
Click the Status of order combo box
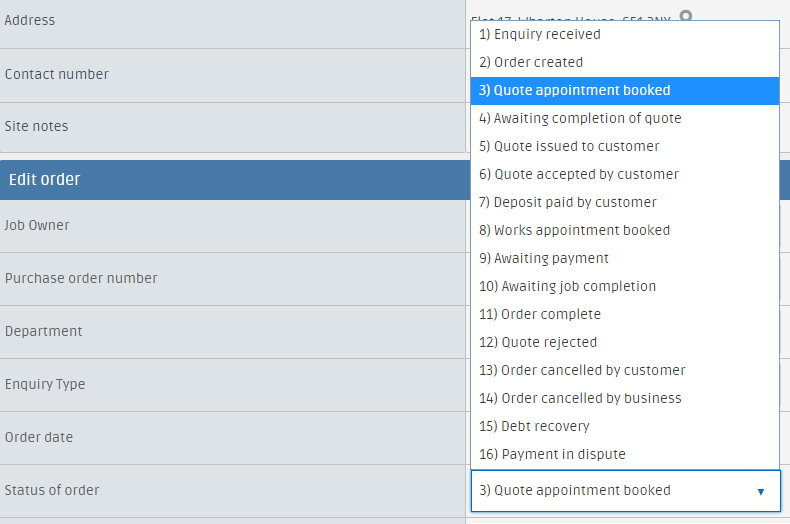(626, 491)
